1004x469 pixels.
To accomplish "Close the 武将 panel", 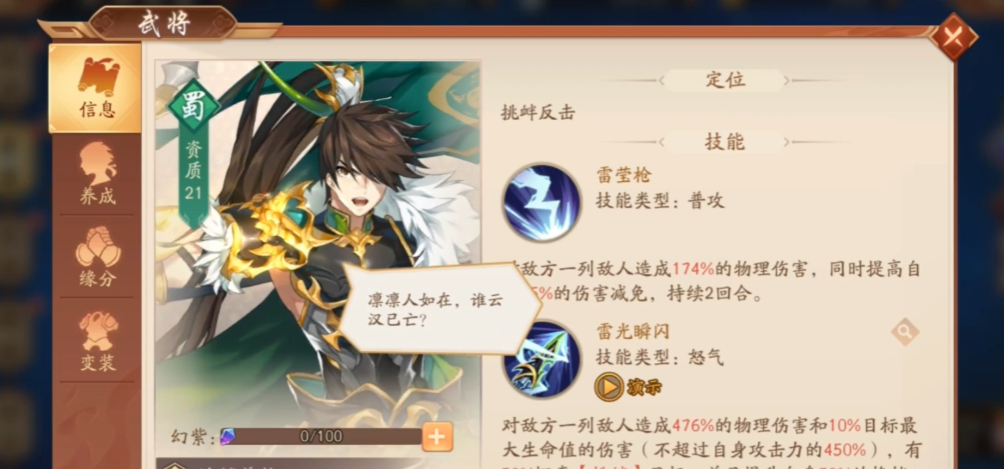I will (953, 37).
